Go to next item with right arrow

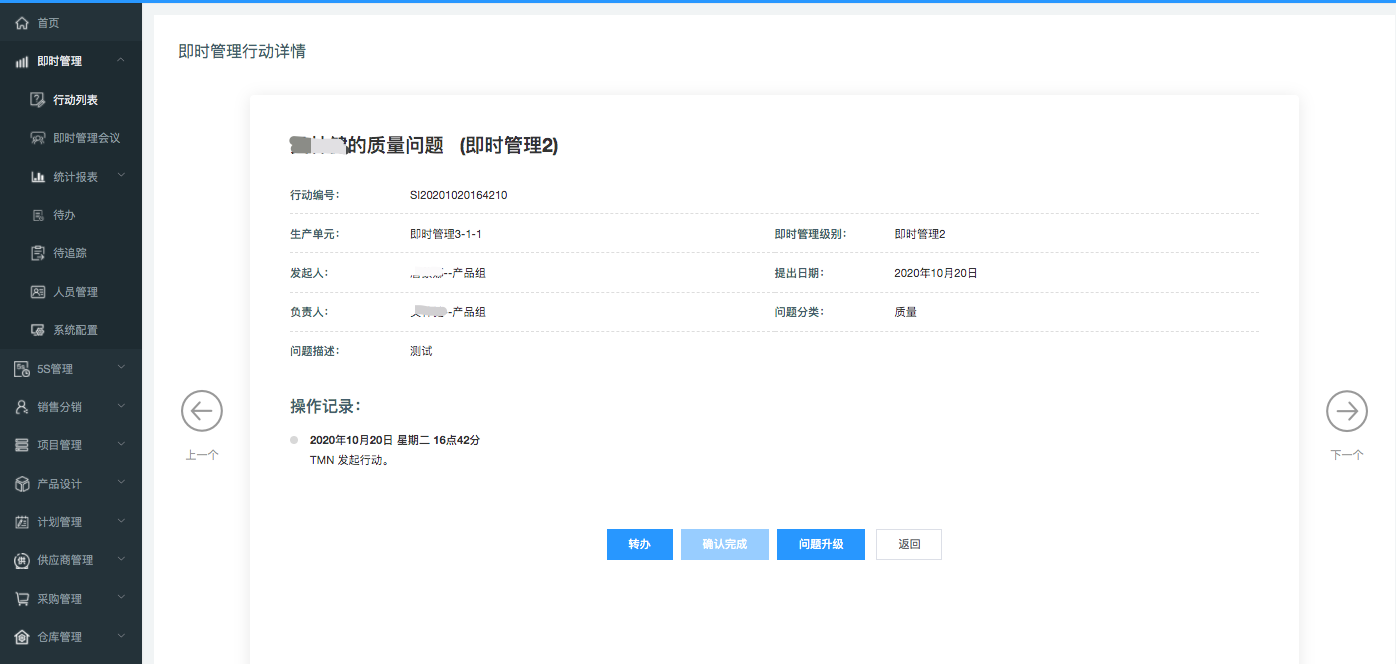(1346, 411)
